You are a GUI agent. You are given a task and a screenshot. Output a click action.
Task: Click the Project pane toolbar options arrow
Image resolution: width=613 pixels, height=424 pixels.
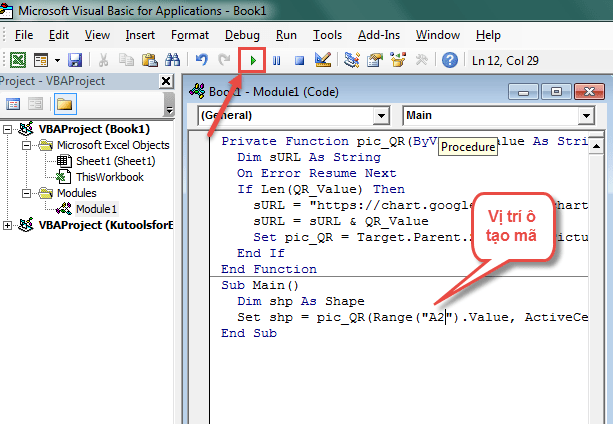pos(169,104)
